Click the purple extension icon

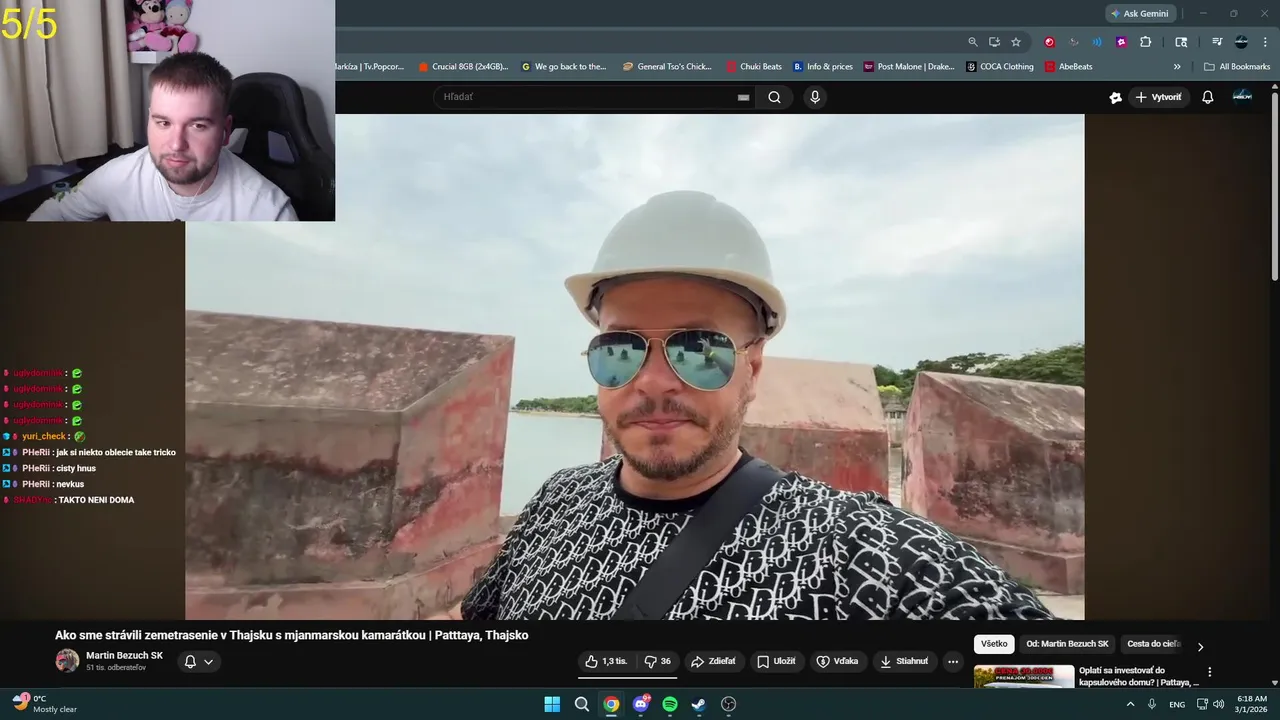tap(1121, 42)
